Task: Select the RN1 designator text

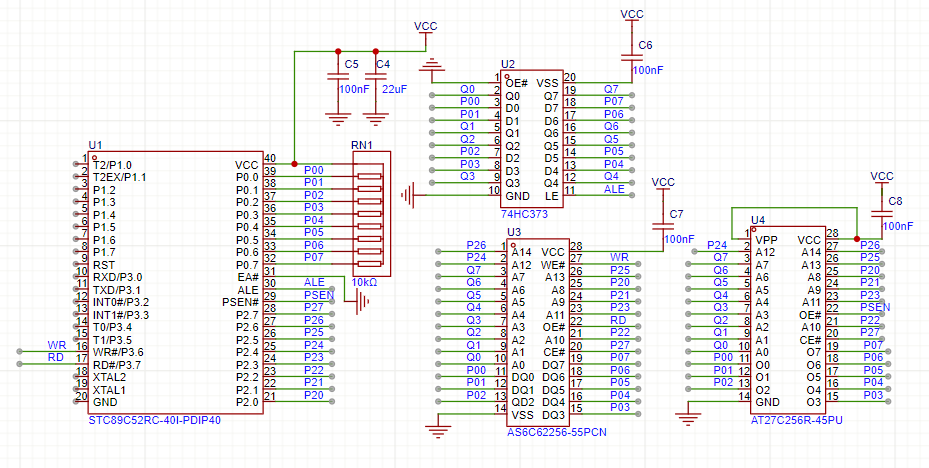Action: click(x=364, y=145)
